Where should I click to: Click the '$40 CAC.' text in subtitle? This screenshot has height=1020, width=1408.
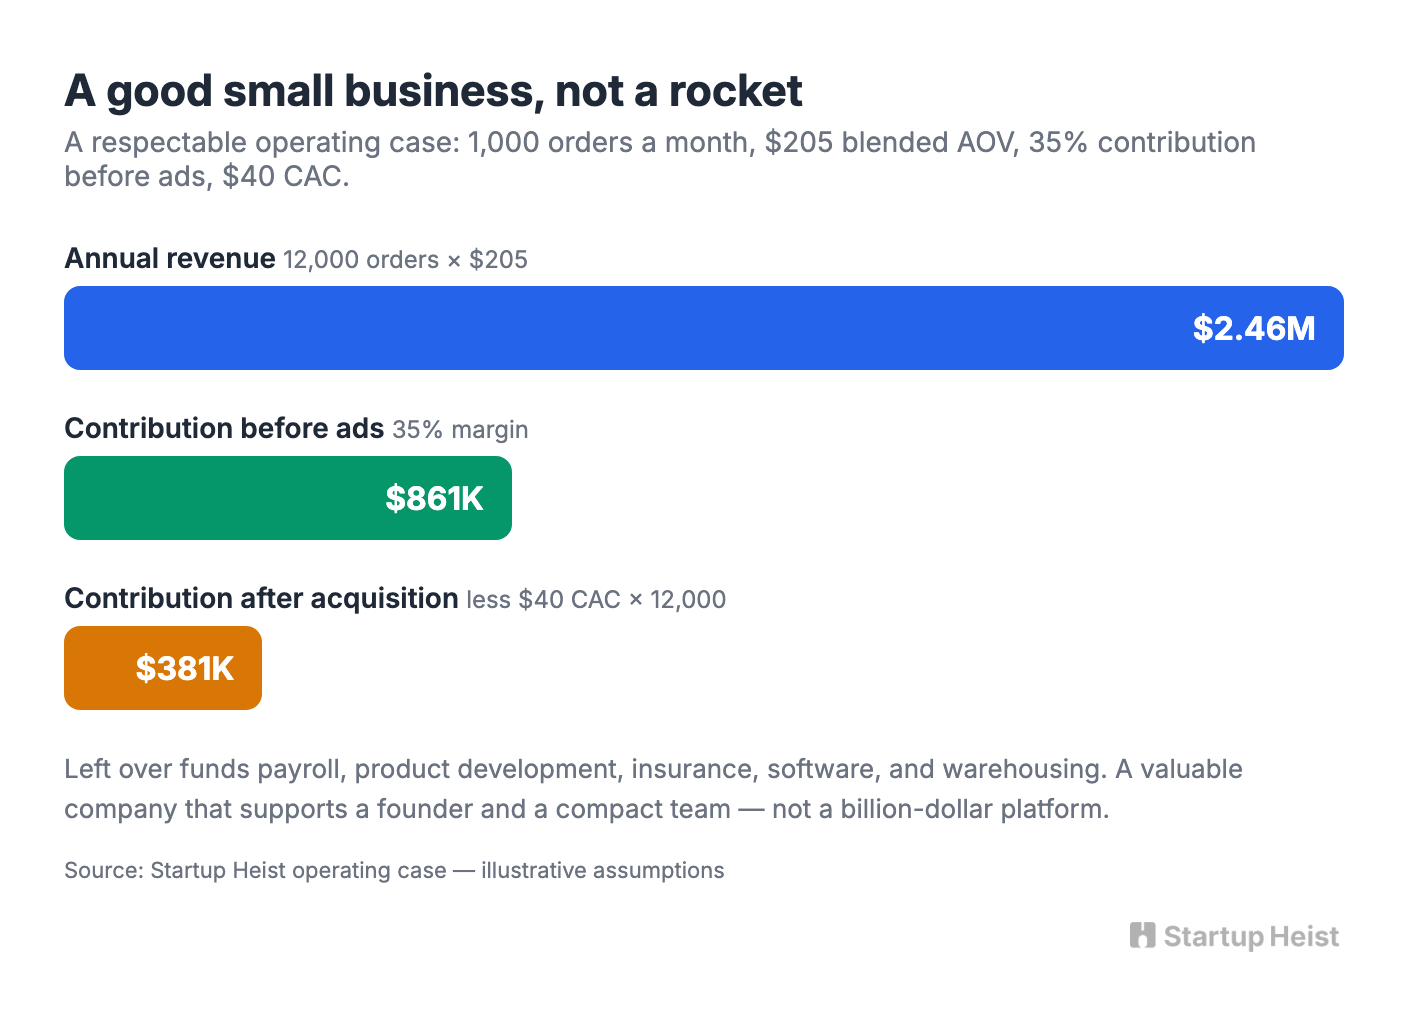[286, 176]
